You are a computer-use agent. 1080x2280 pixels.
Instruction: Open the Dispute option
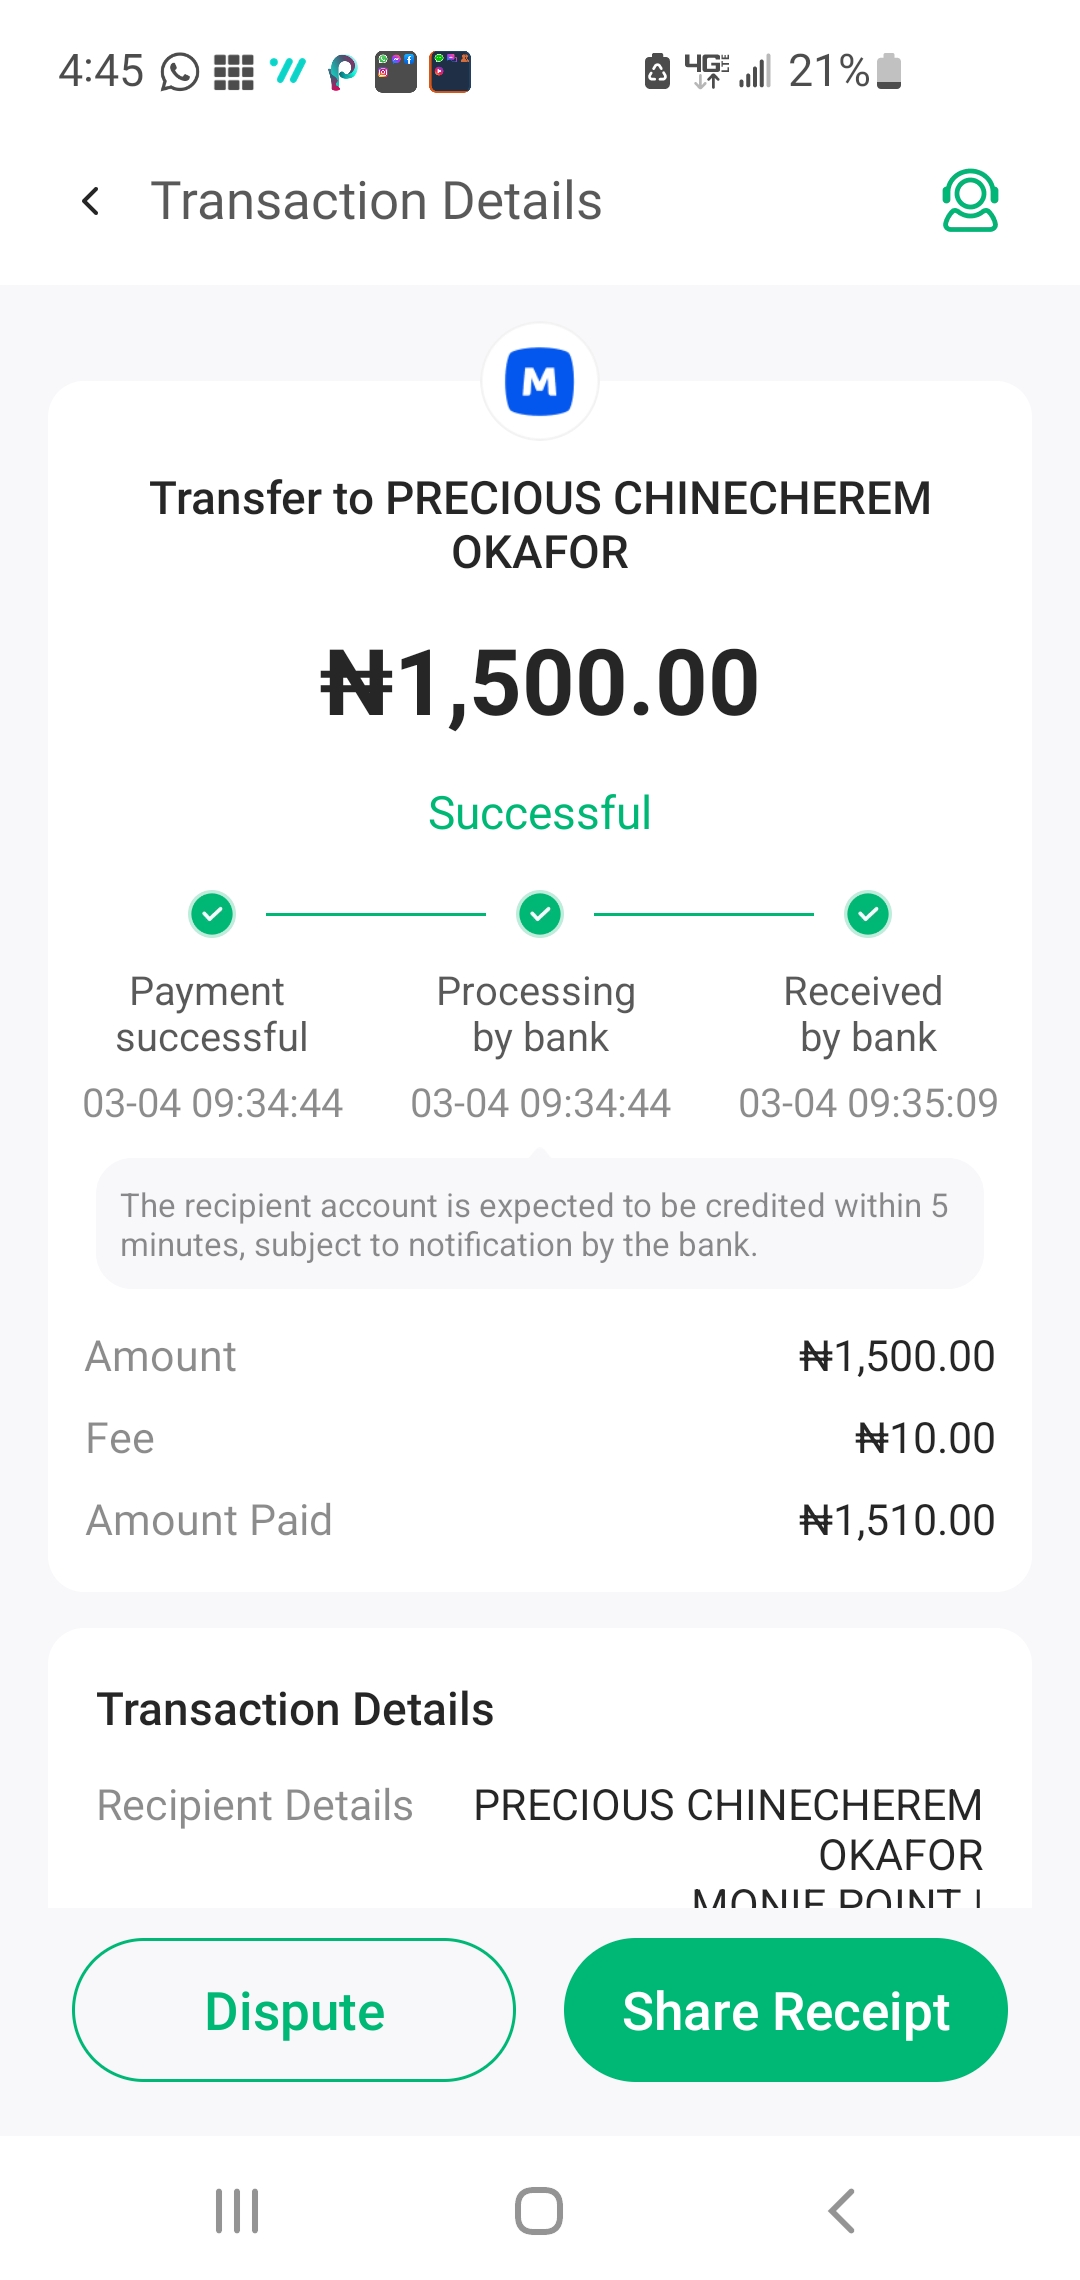294,2010
